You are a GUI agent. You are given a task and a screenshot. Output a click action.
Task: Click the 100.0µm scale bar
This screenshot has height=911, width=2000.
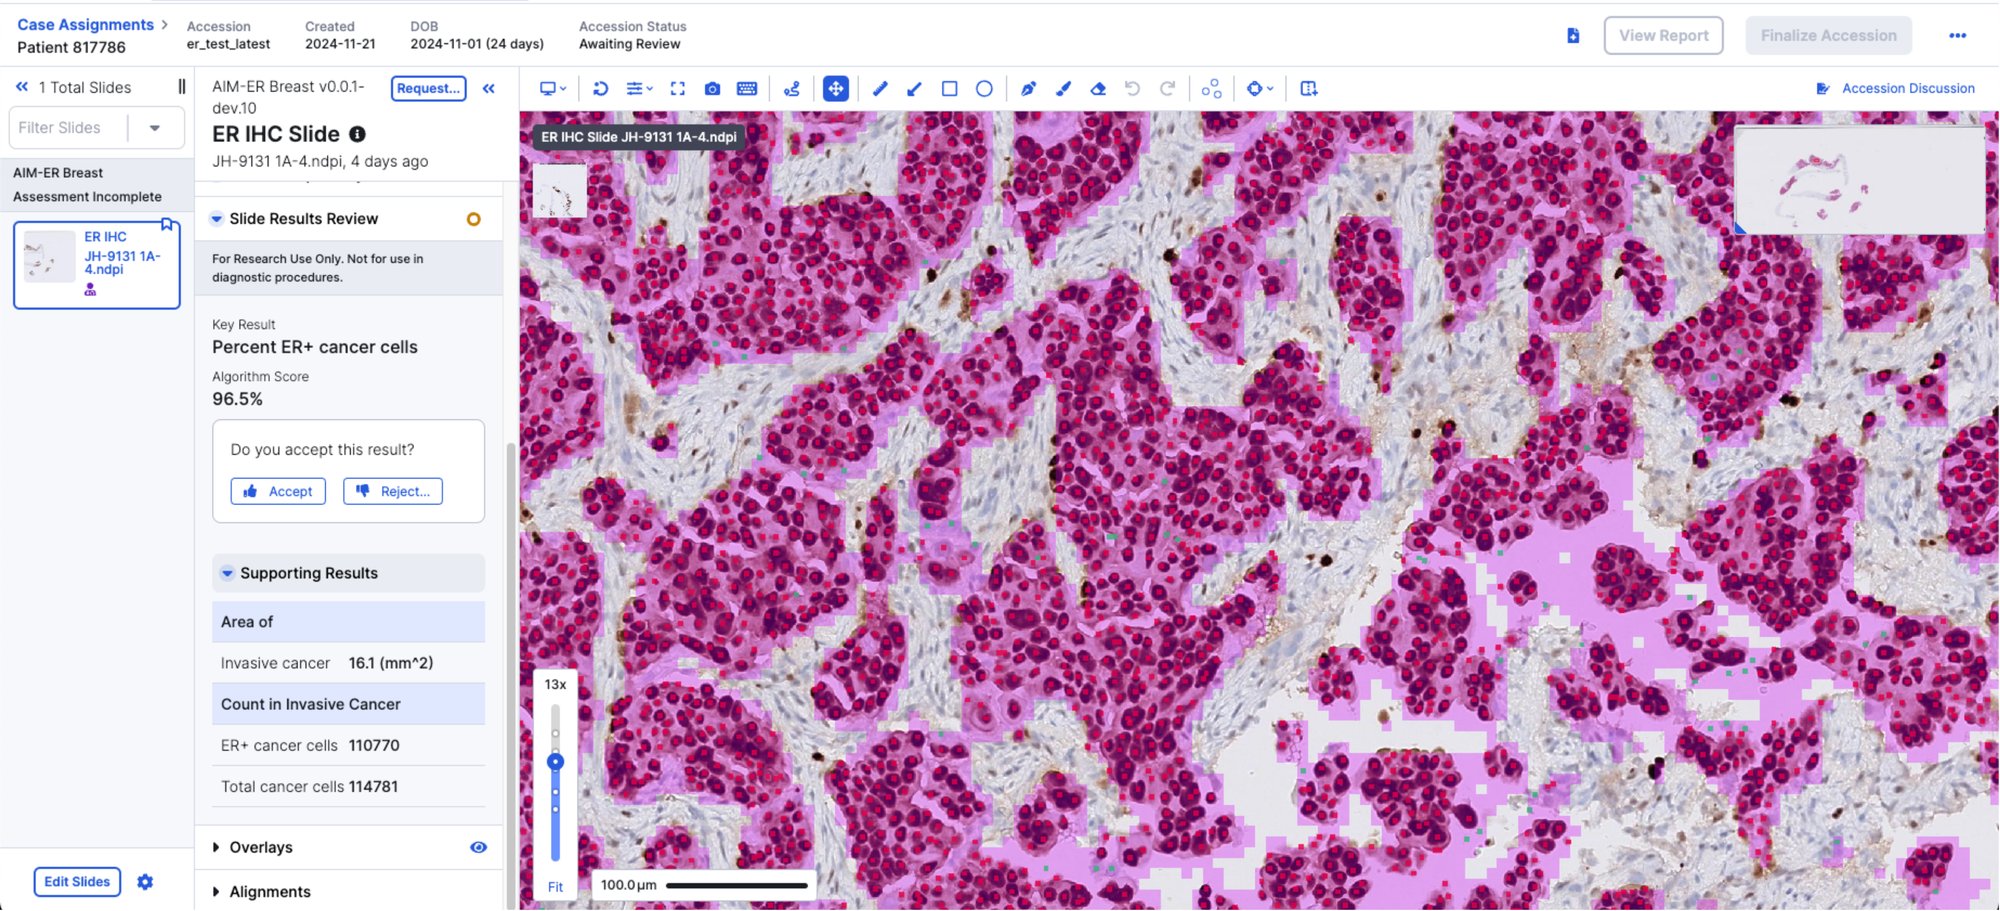click(x=704, y=886)
